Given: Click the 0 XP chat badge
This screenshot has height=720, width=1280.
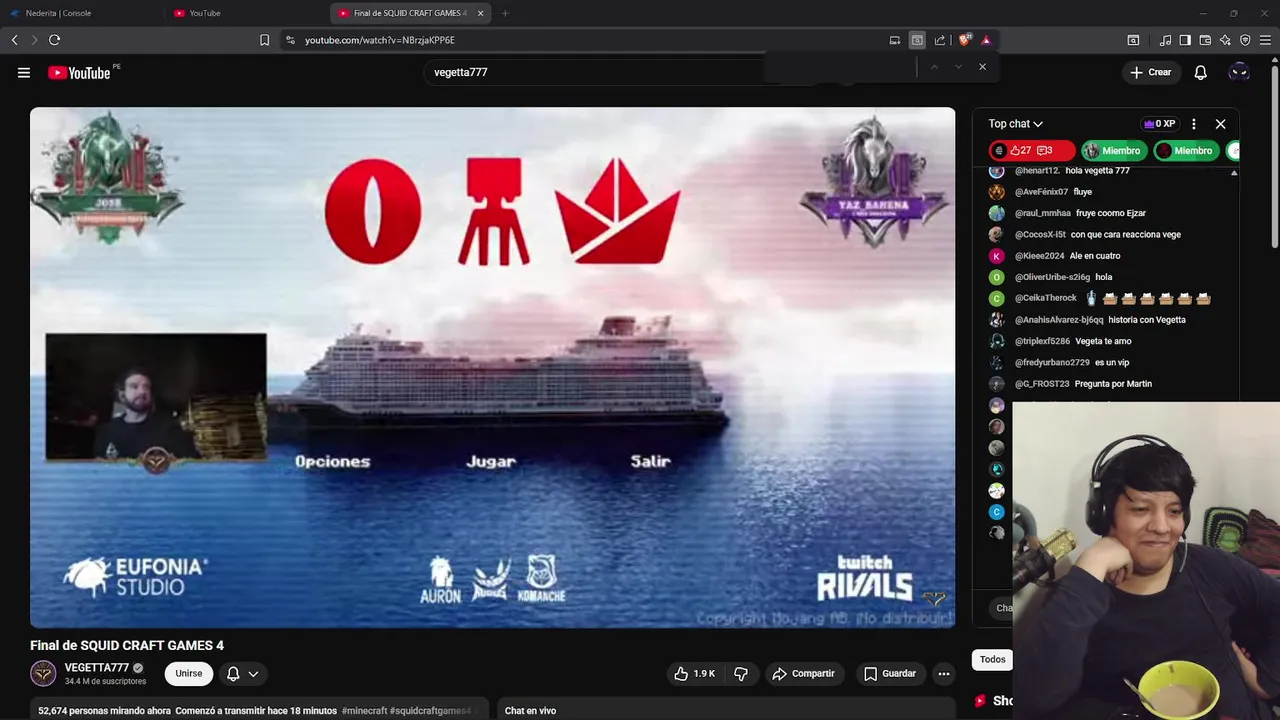Looking at the screenshot, I should tap(1159, 124).
